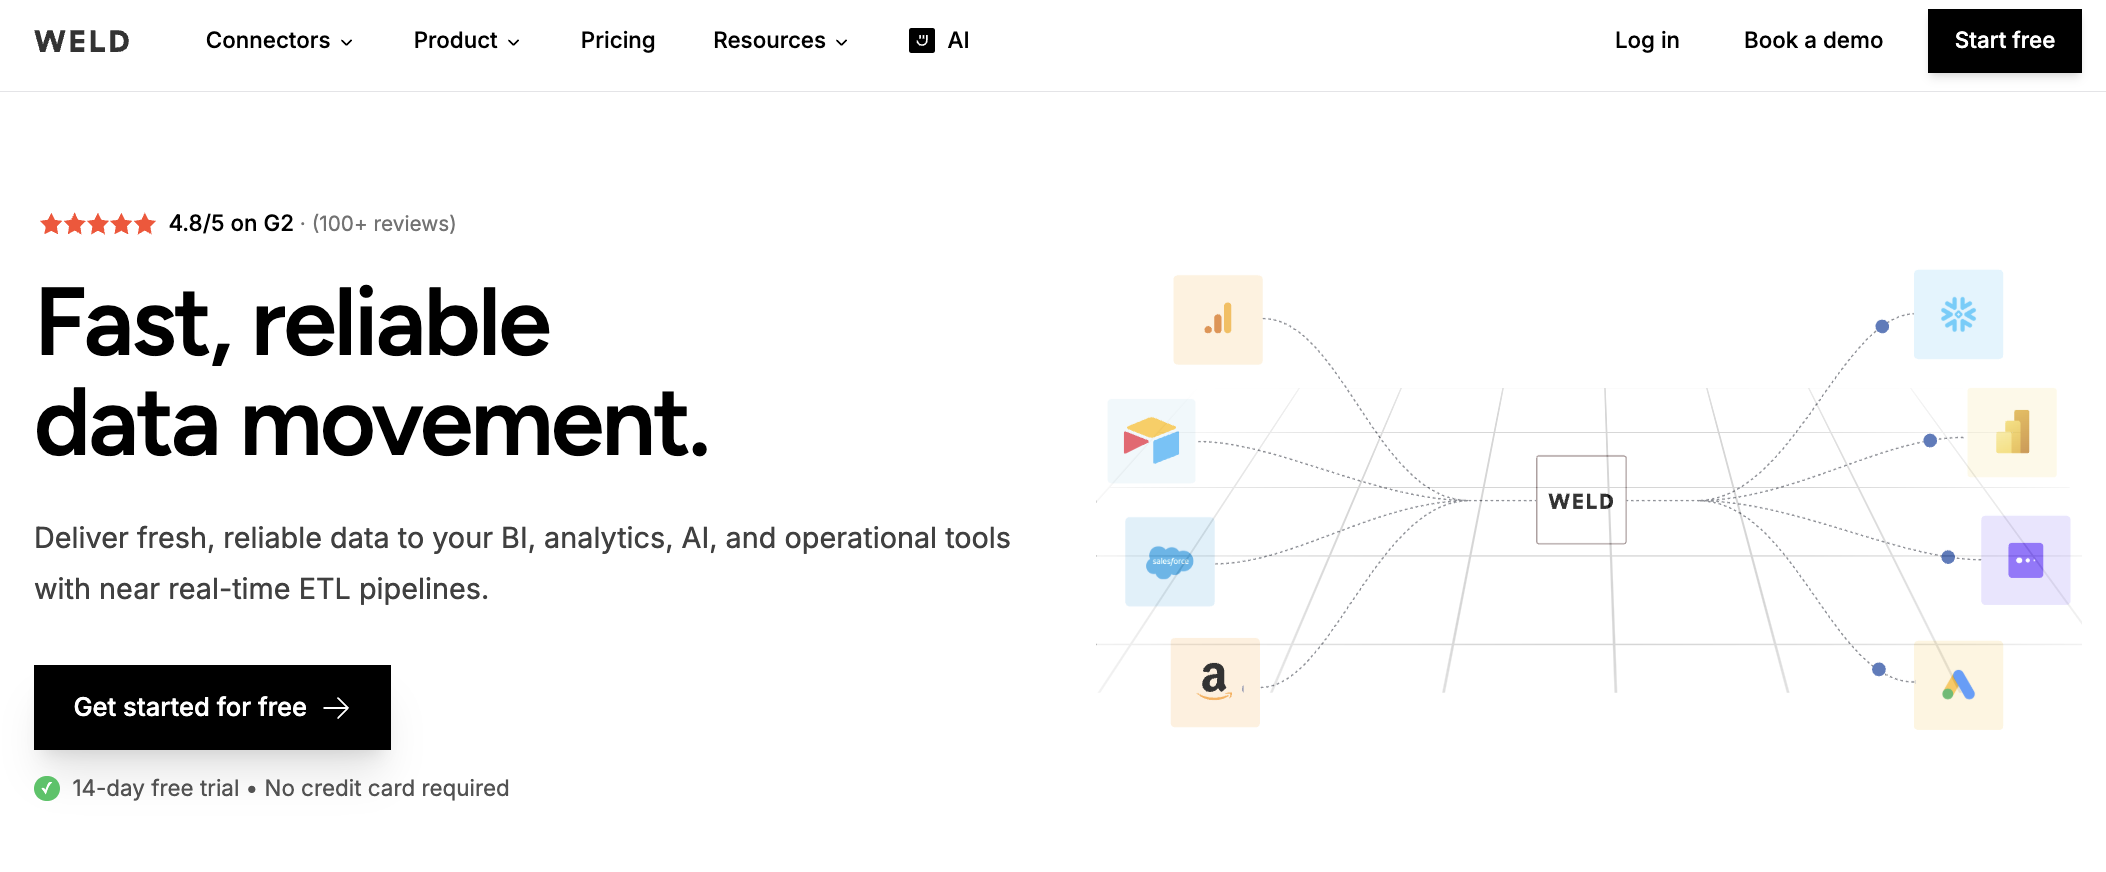Click Get started for free button
This screenshot has width=2106, height=872.
click(212, 707)
